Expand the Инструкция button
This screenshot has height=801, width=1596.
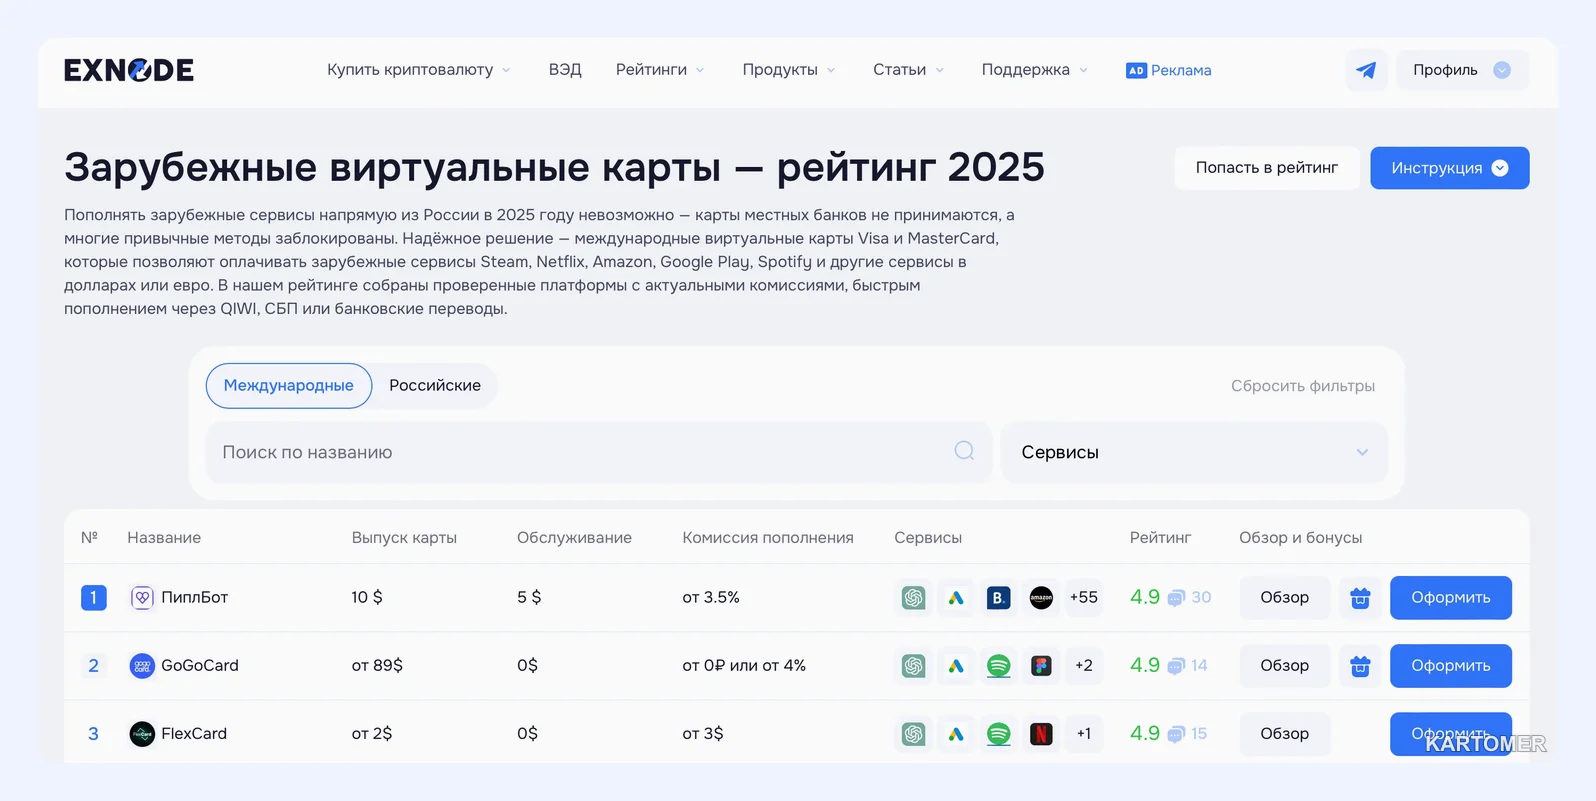[x=1450, y=168]
